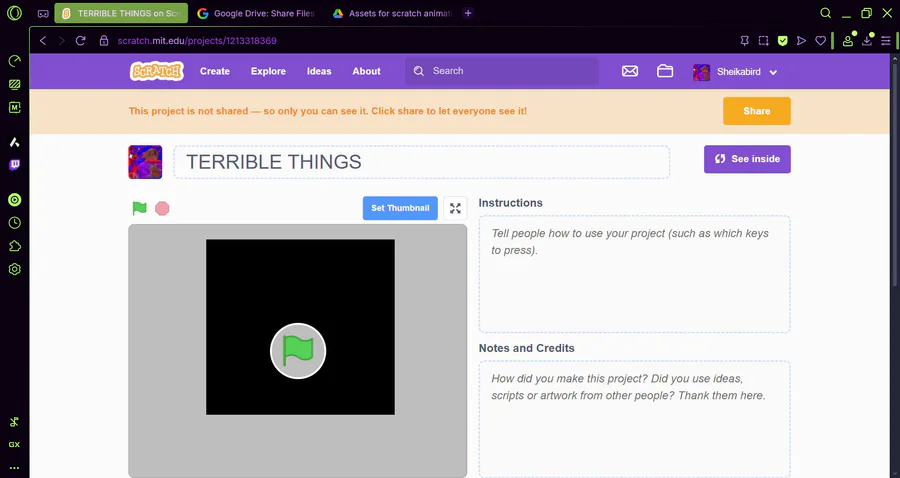
Task: Start project with large center green flag
Action: [298, 351]
